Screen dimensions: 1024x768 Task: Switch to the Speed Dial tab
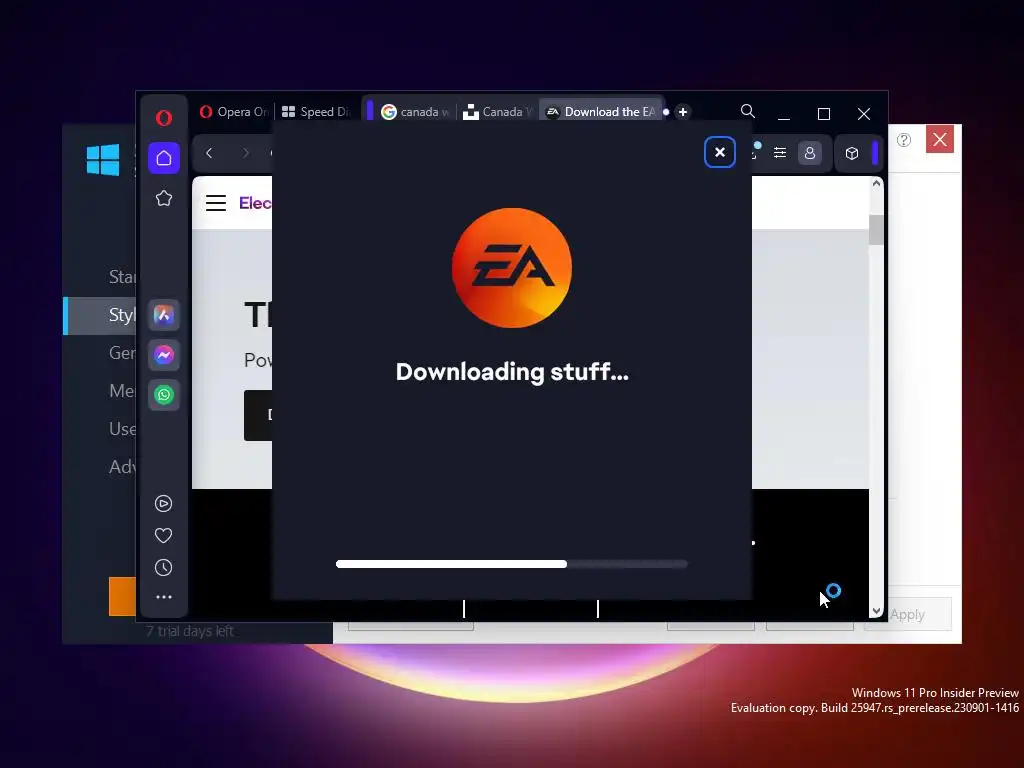[x=315, y=112]
